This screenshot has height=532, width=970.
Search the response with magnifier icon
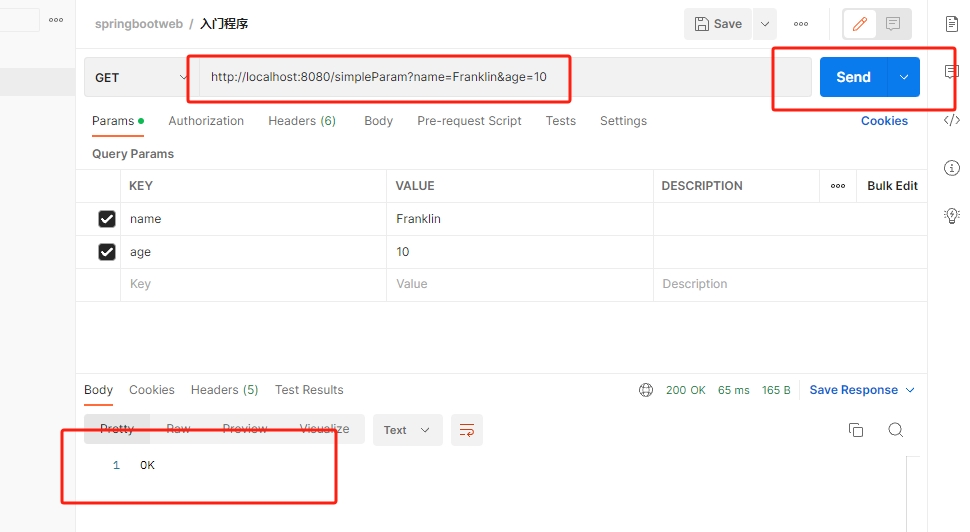click(895, 430)
